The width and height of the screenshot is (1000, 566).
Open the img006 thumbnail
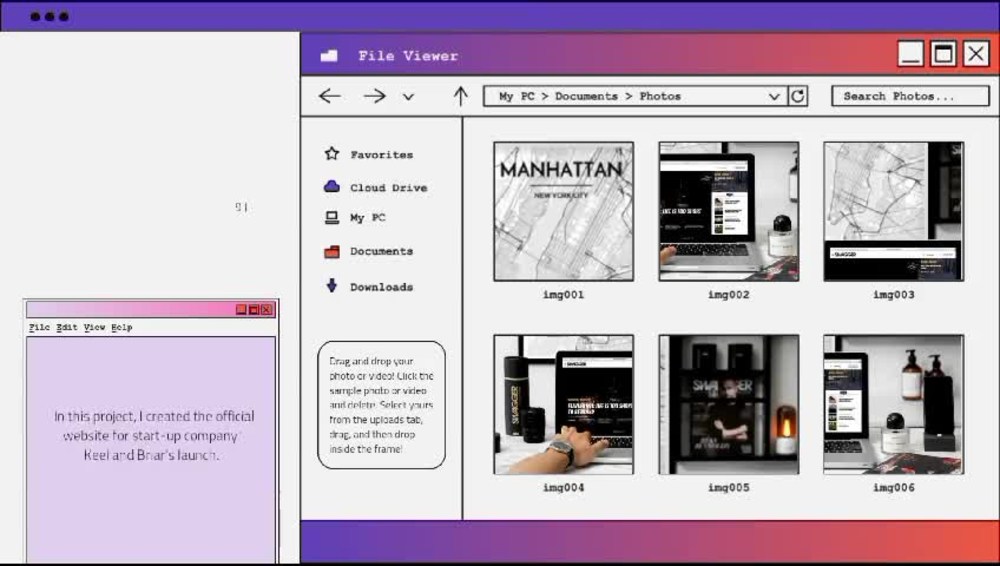pos(893,405)
